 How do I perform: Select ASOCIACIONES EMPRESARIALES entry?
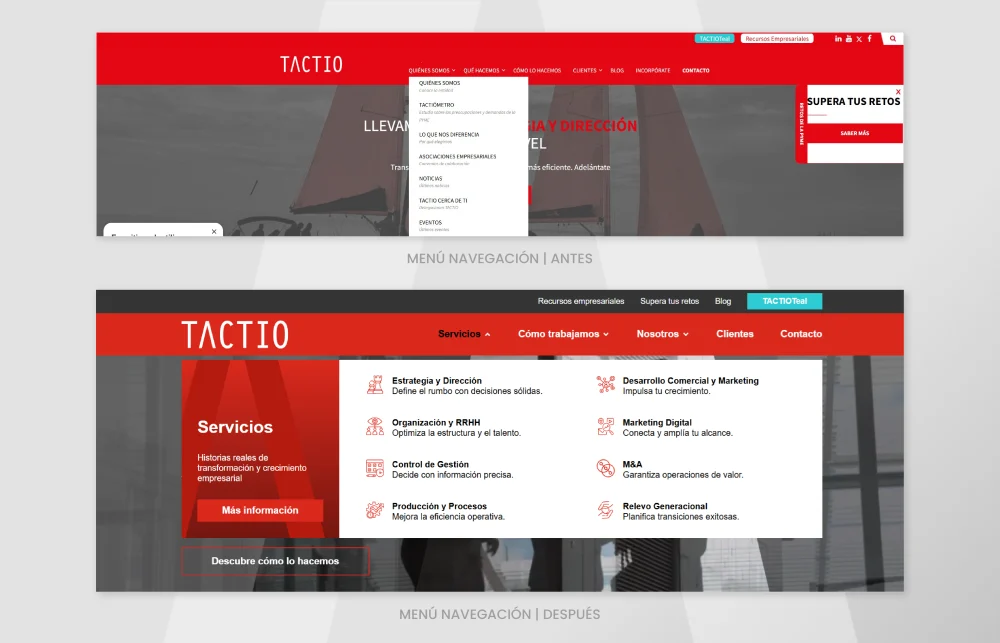[457, 156]
